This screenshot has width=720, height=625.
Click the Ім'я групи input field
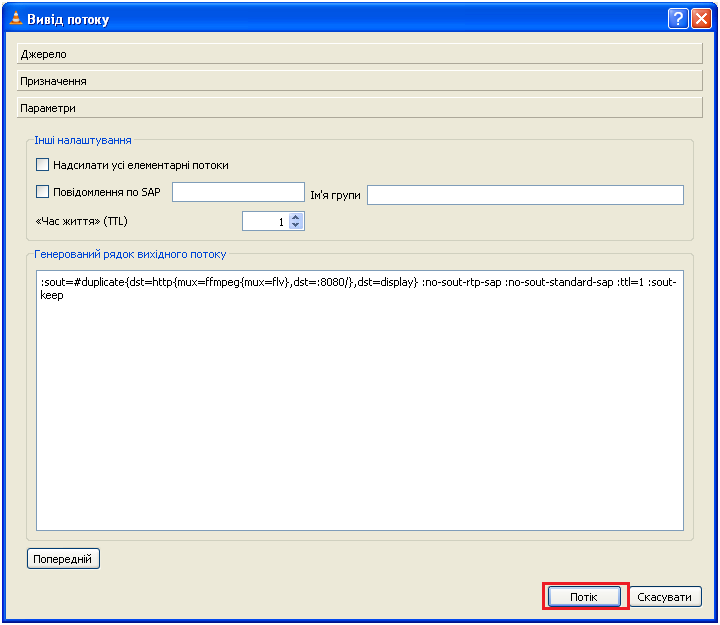525,195
